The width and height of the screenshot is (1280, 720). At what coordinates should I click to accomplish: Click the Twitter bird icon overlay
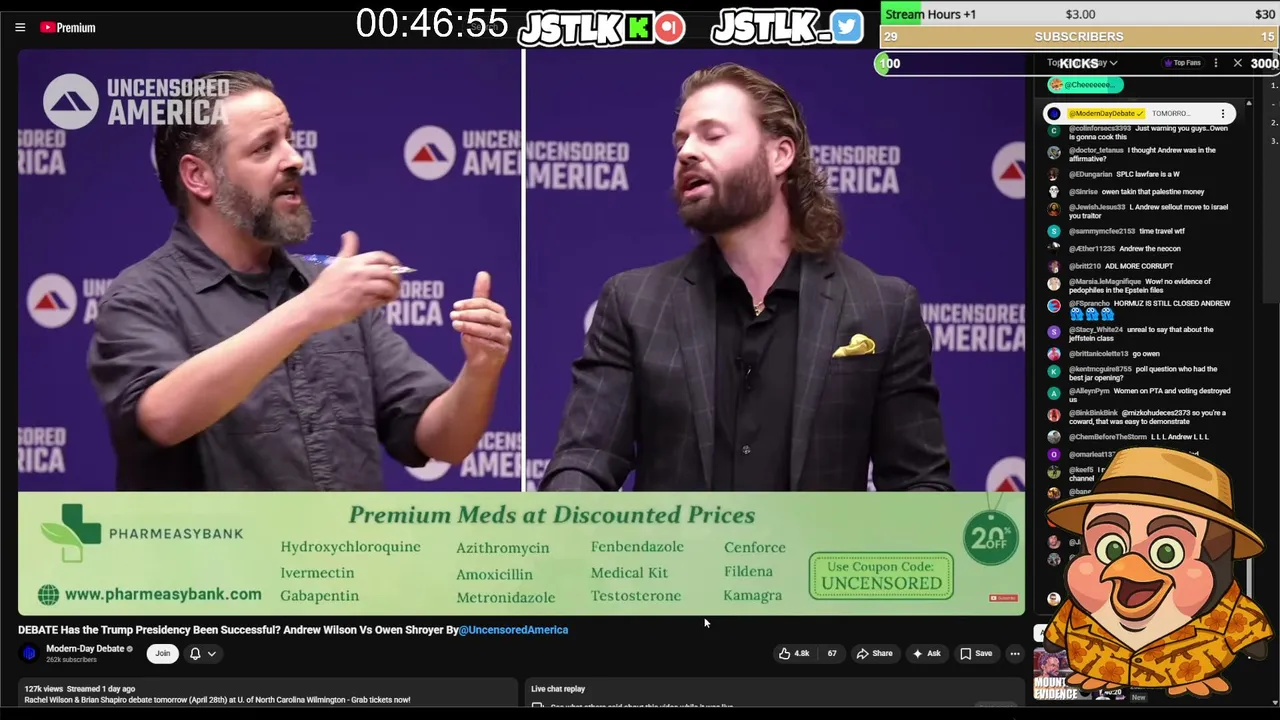click(846, 27)
